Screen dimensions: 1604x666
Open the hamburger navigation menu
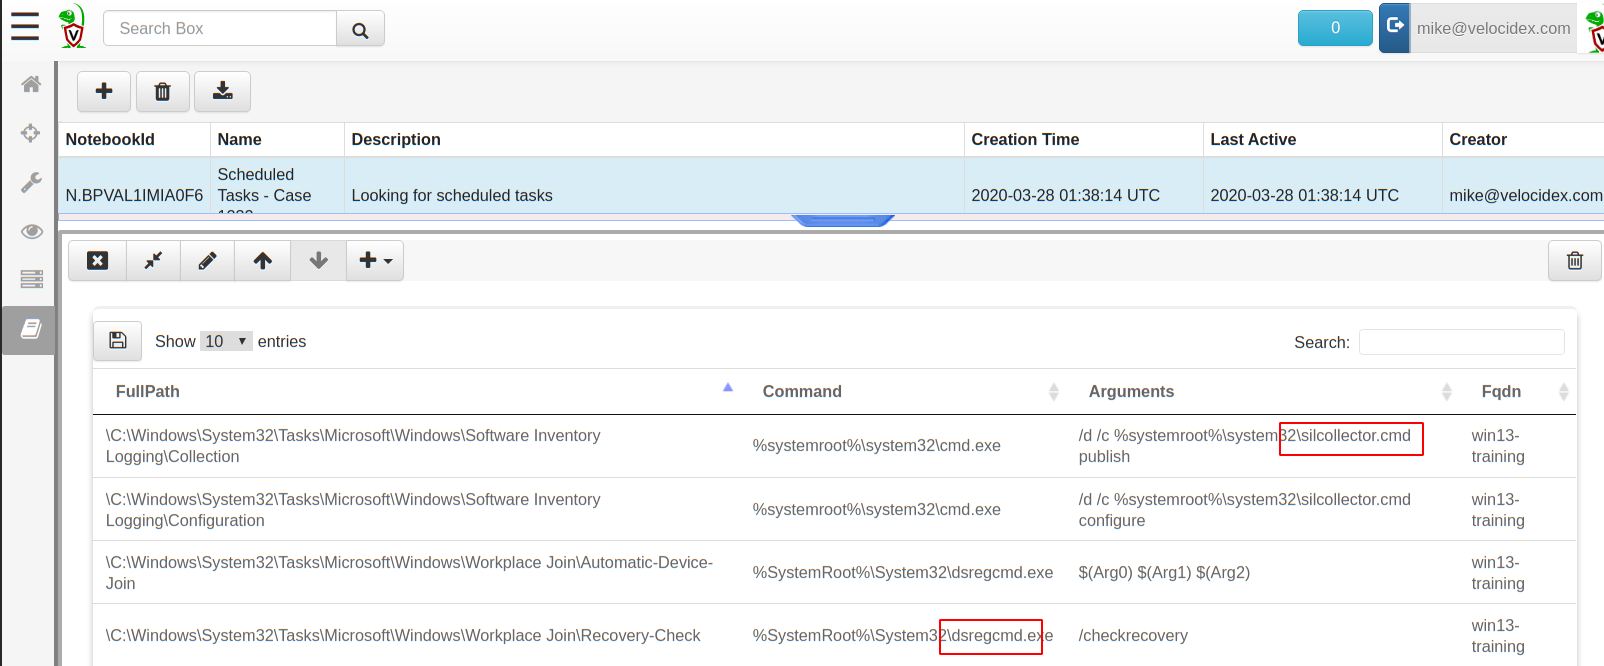tap(25, 27)
